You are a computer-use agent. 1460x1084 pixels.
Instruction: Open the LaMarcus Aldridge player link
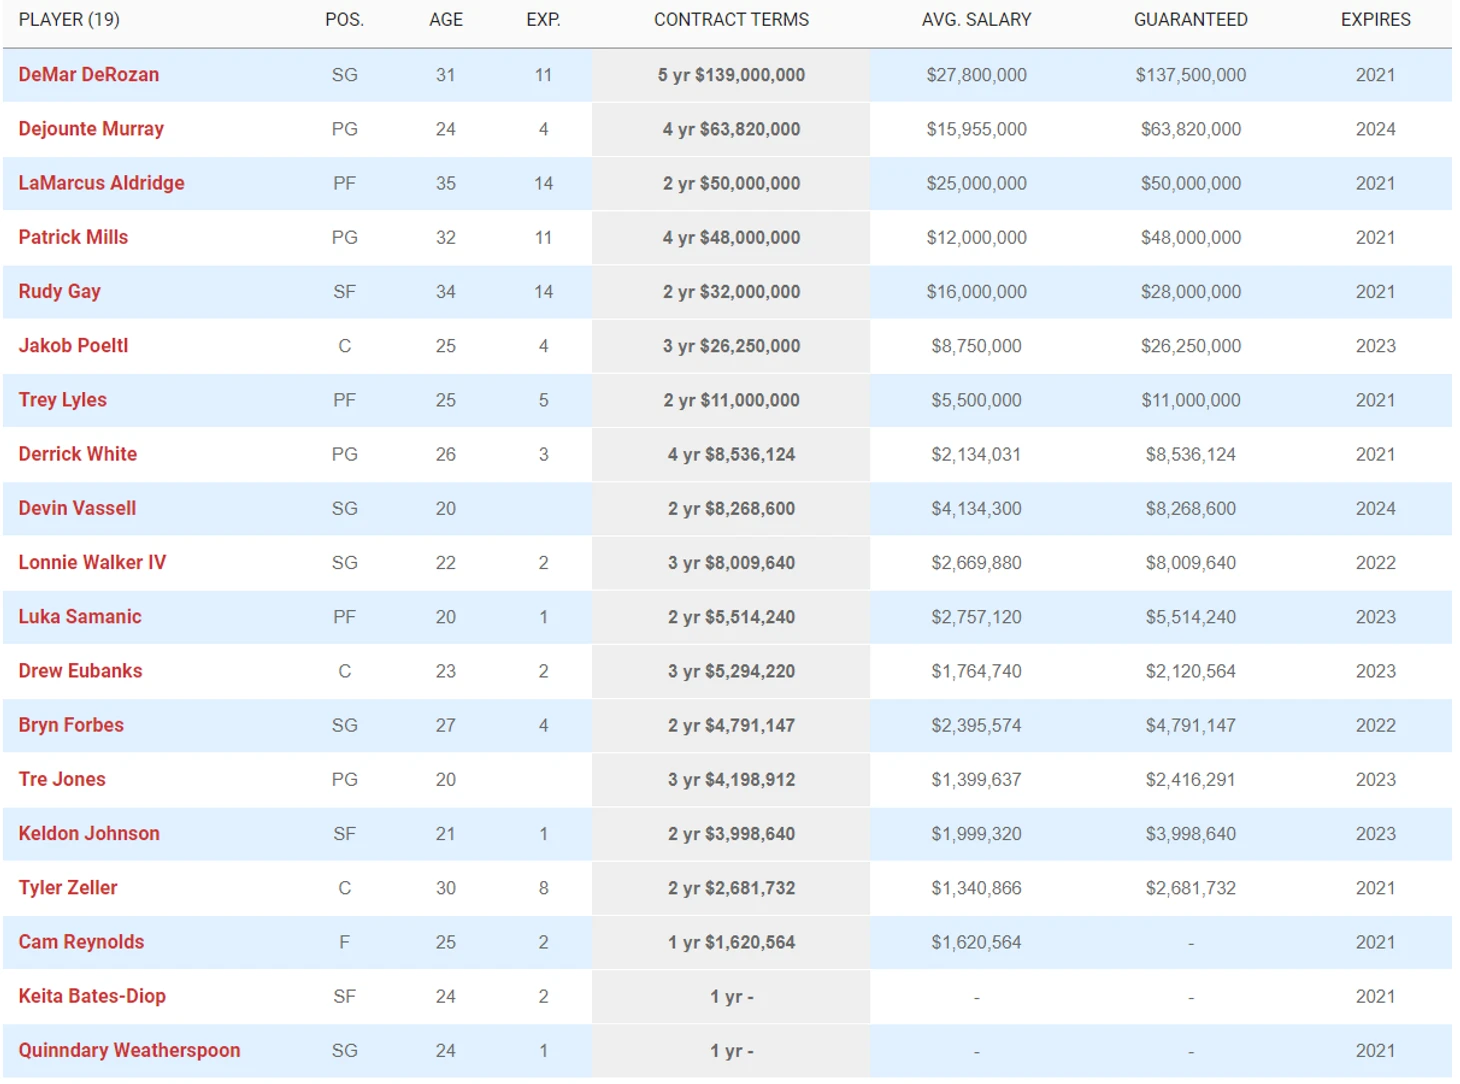coord(101,183)
